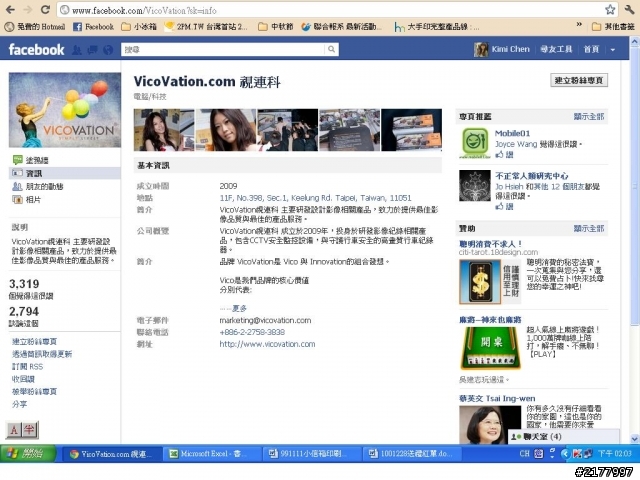
Task: Click the 分享 link in sidebar
Action: (20, 404)
